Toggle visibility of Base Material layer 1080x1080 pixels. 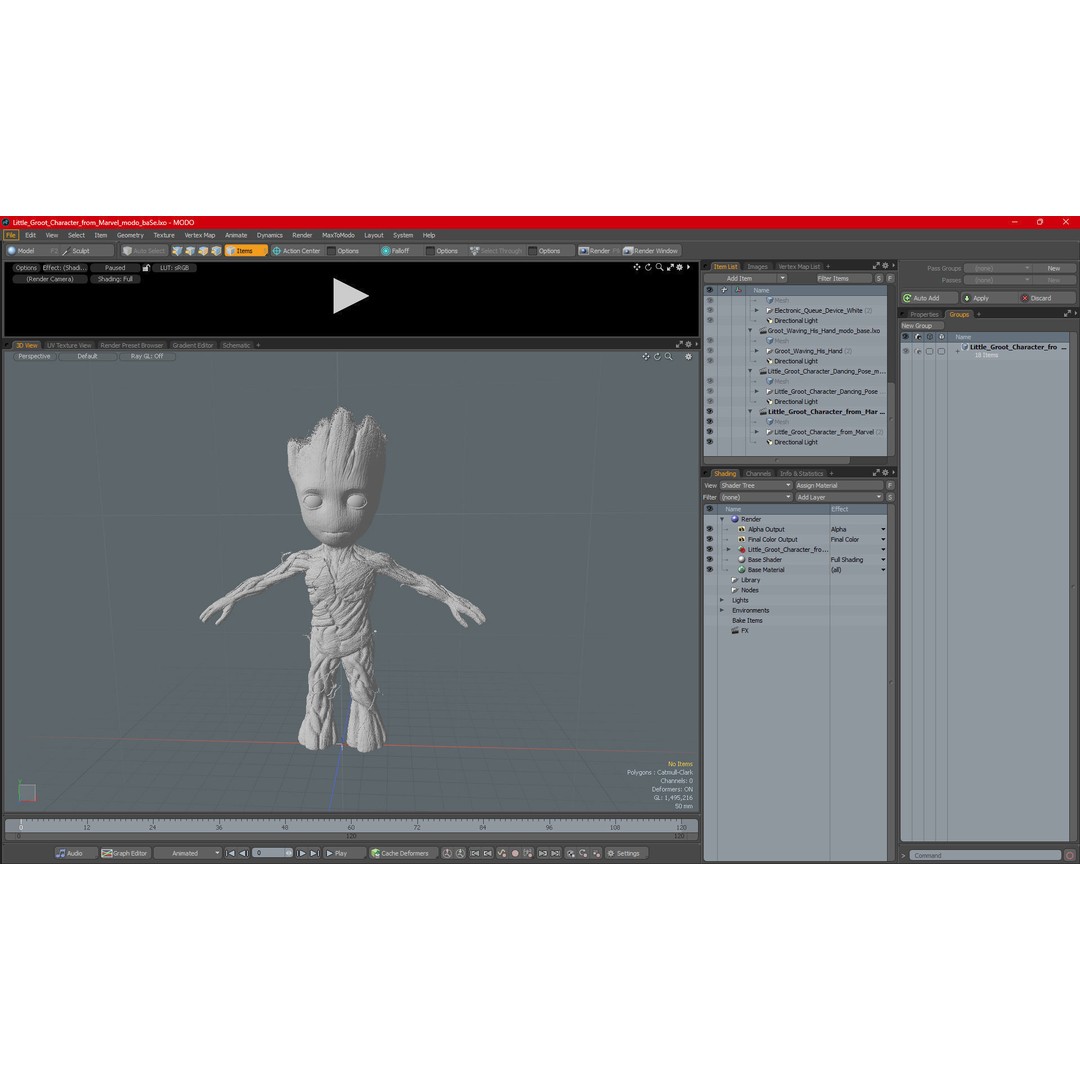click(709, 570)
